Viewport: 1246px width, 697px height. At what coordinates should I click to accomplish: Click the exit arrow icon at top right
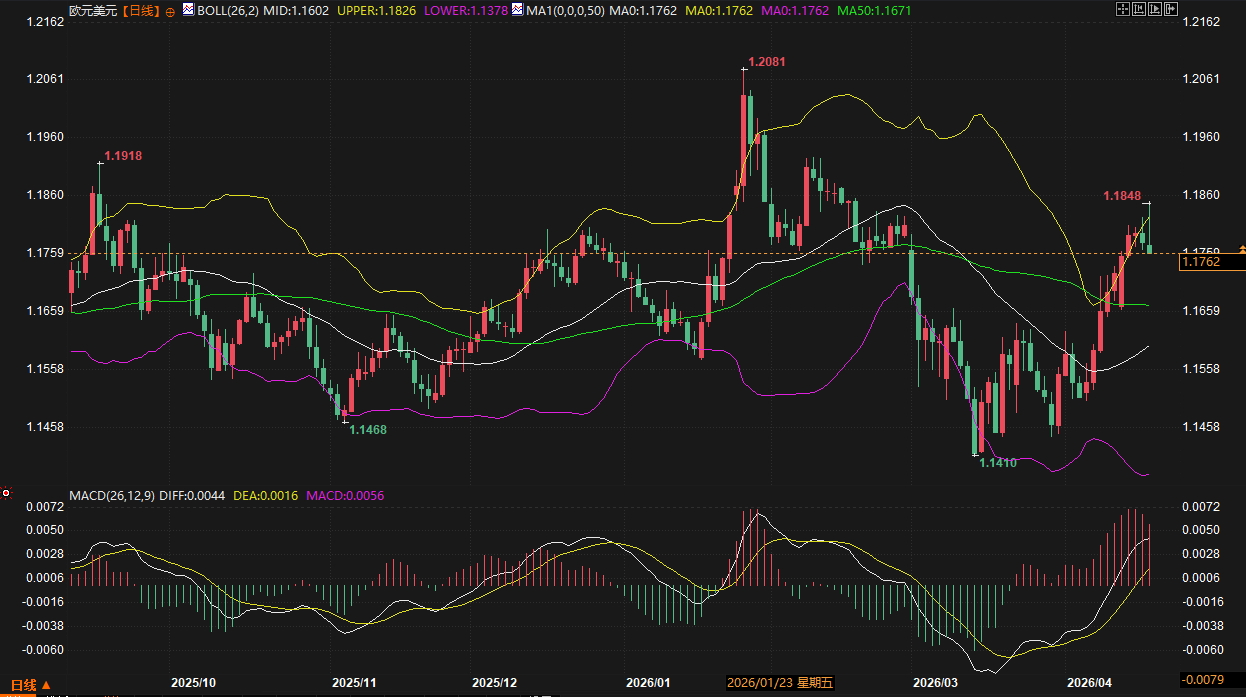point(1171,9)
